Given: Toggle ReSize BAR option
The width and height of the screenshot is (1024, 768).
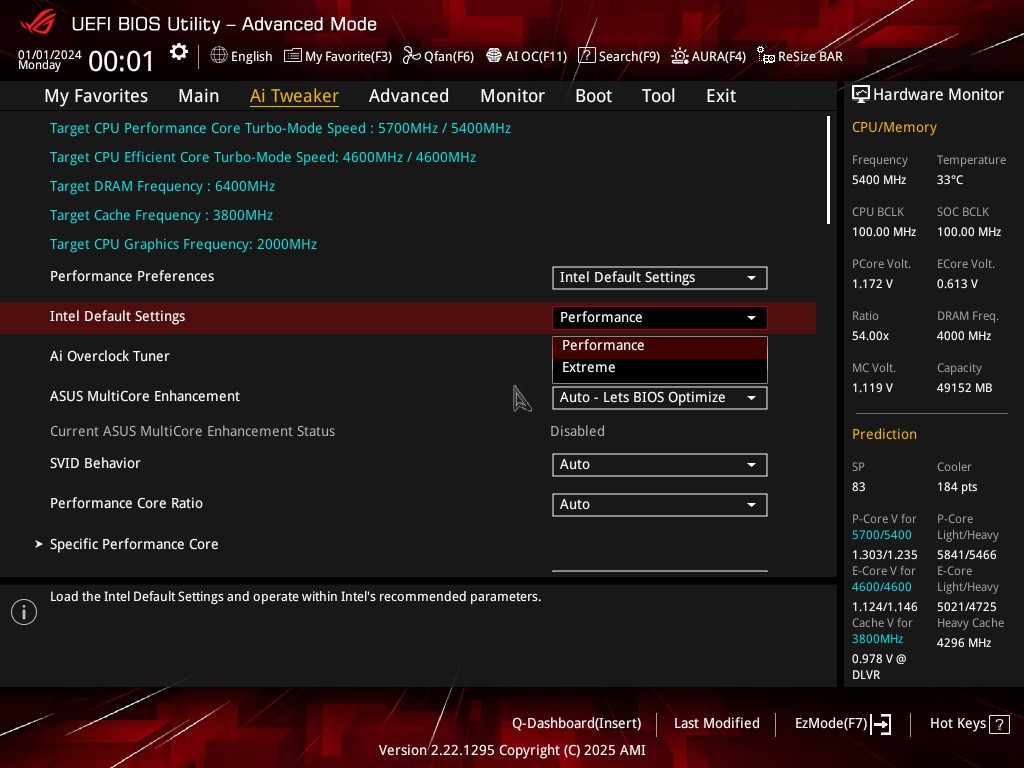Looking at the screenshot, I should 800,56.
